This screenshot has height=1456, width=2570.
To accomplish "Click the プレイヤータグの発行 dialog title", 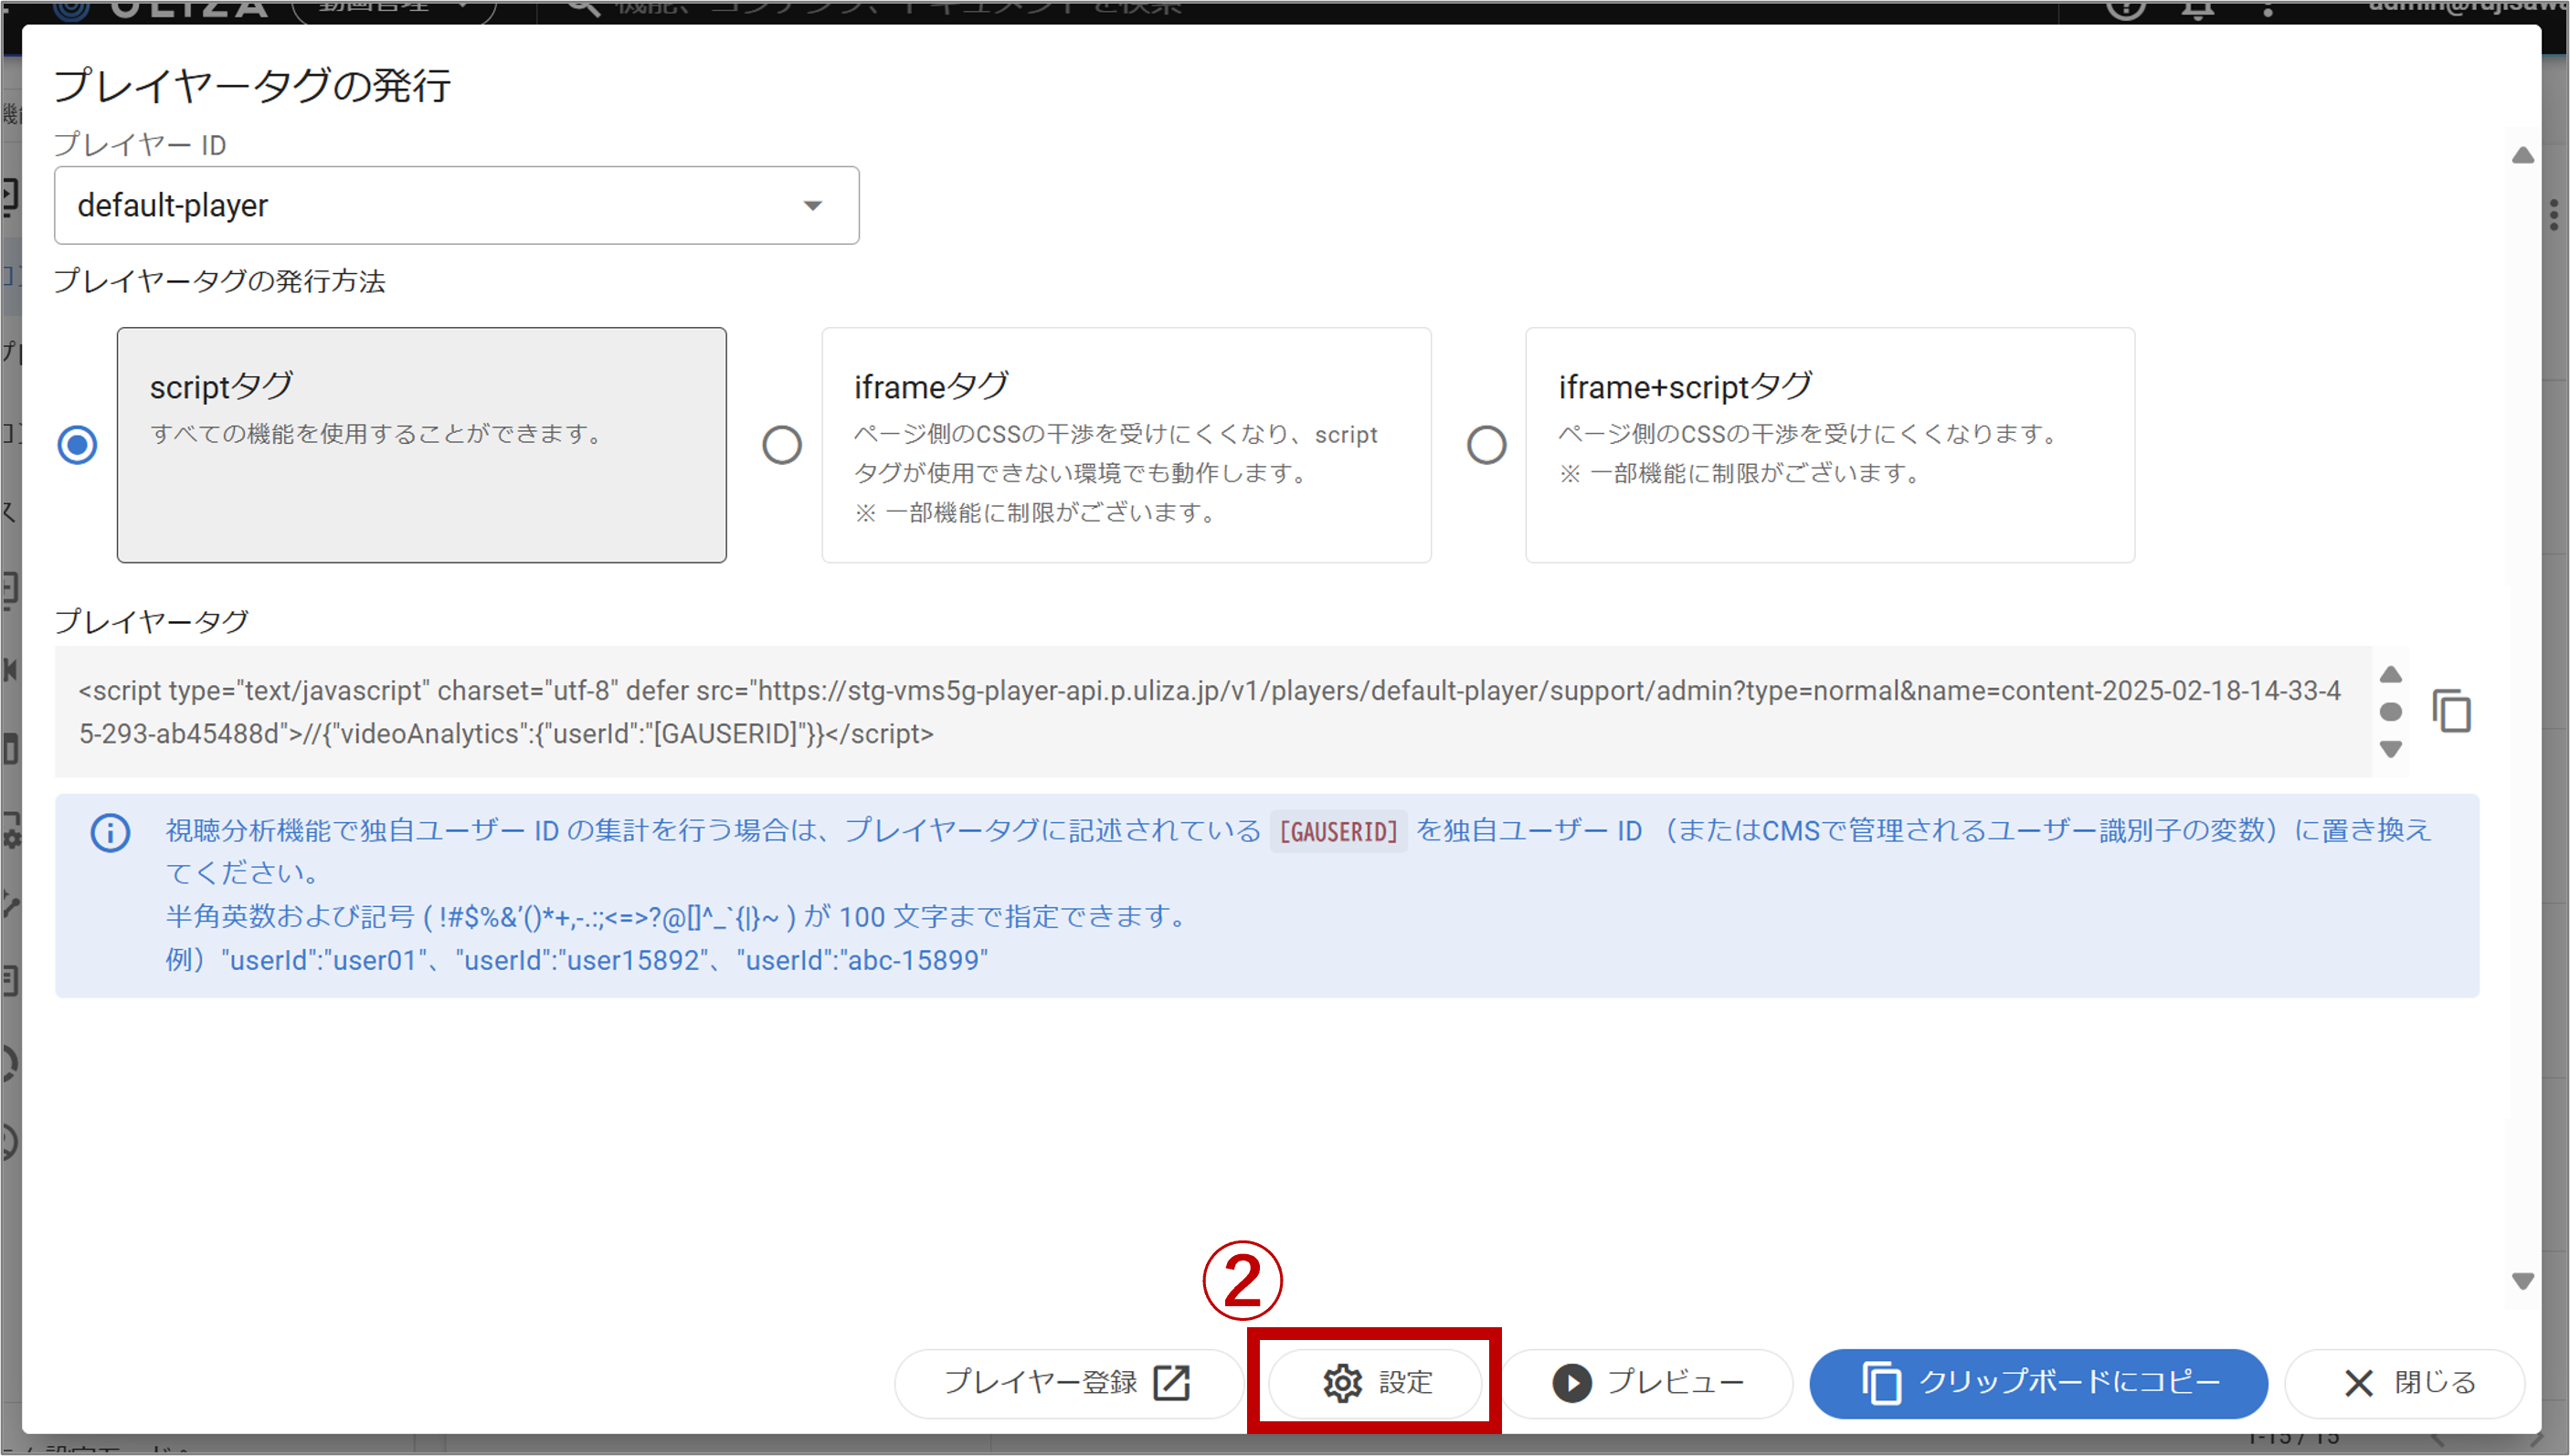I will [252, 85].
